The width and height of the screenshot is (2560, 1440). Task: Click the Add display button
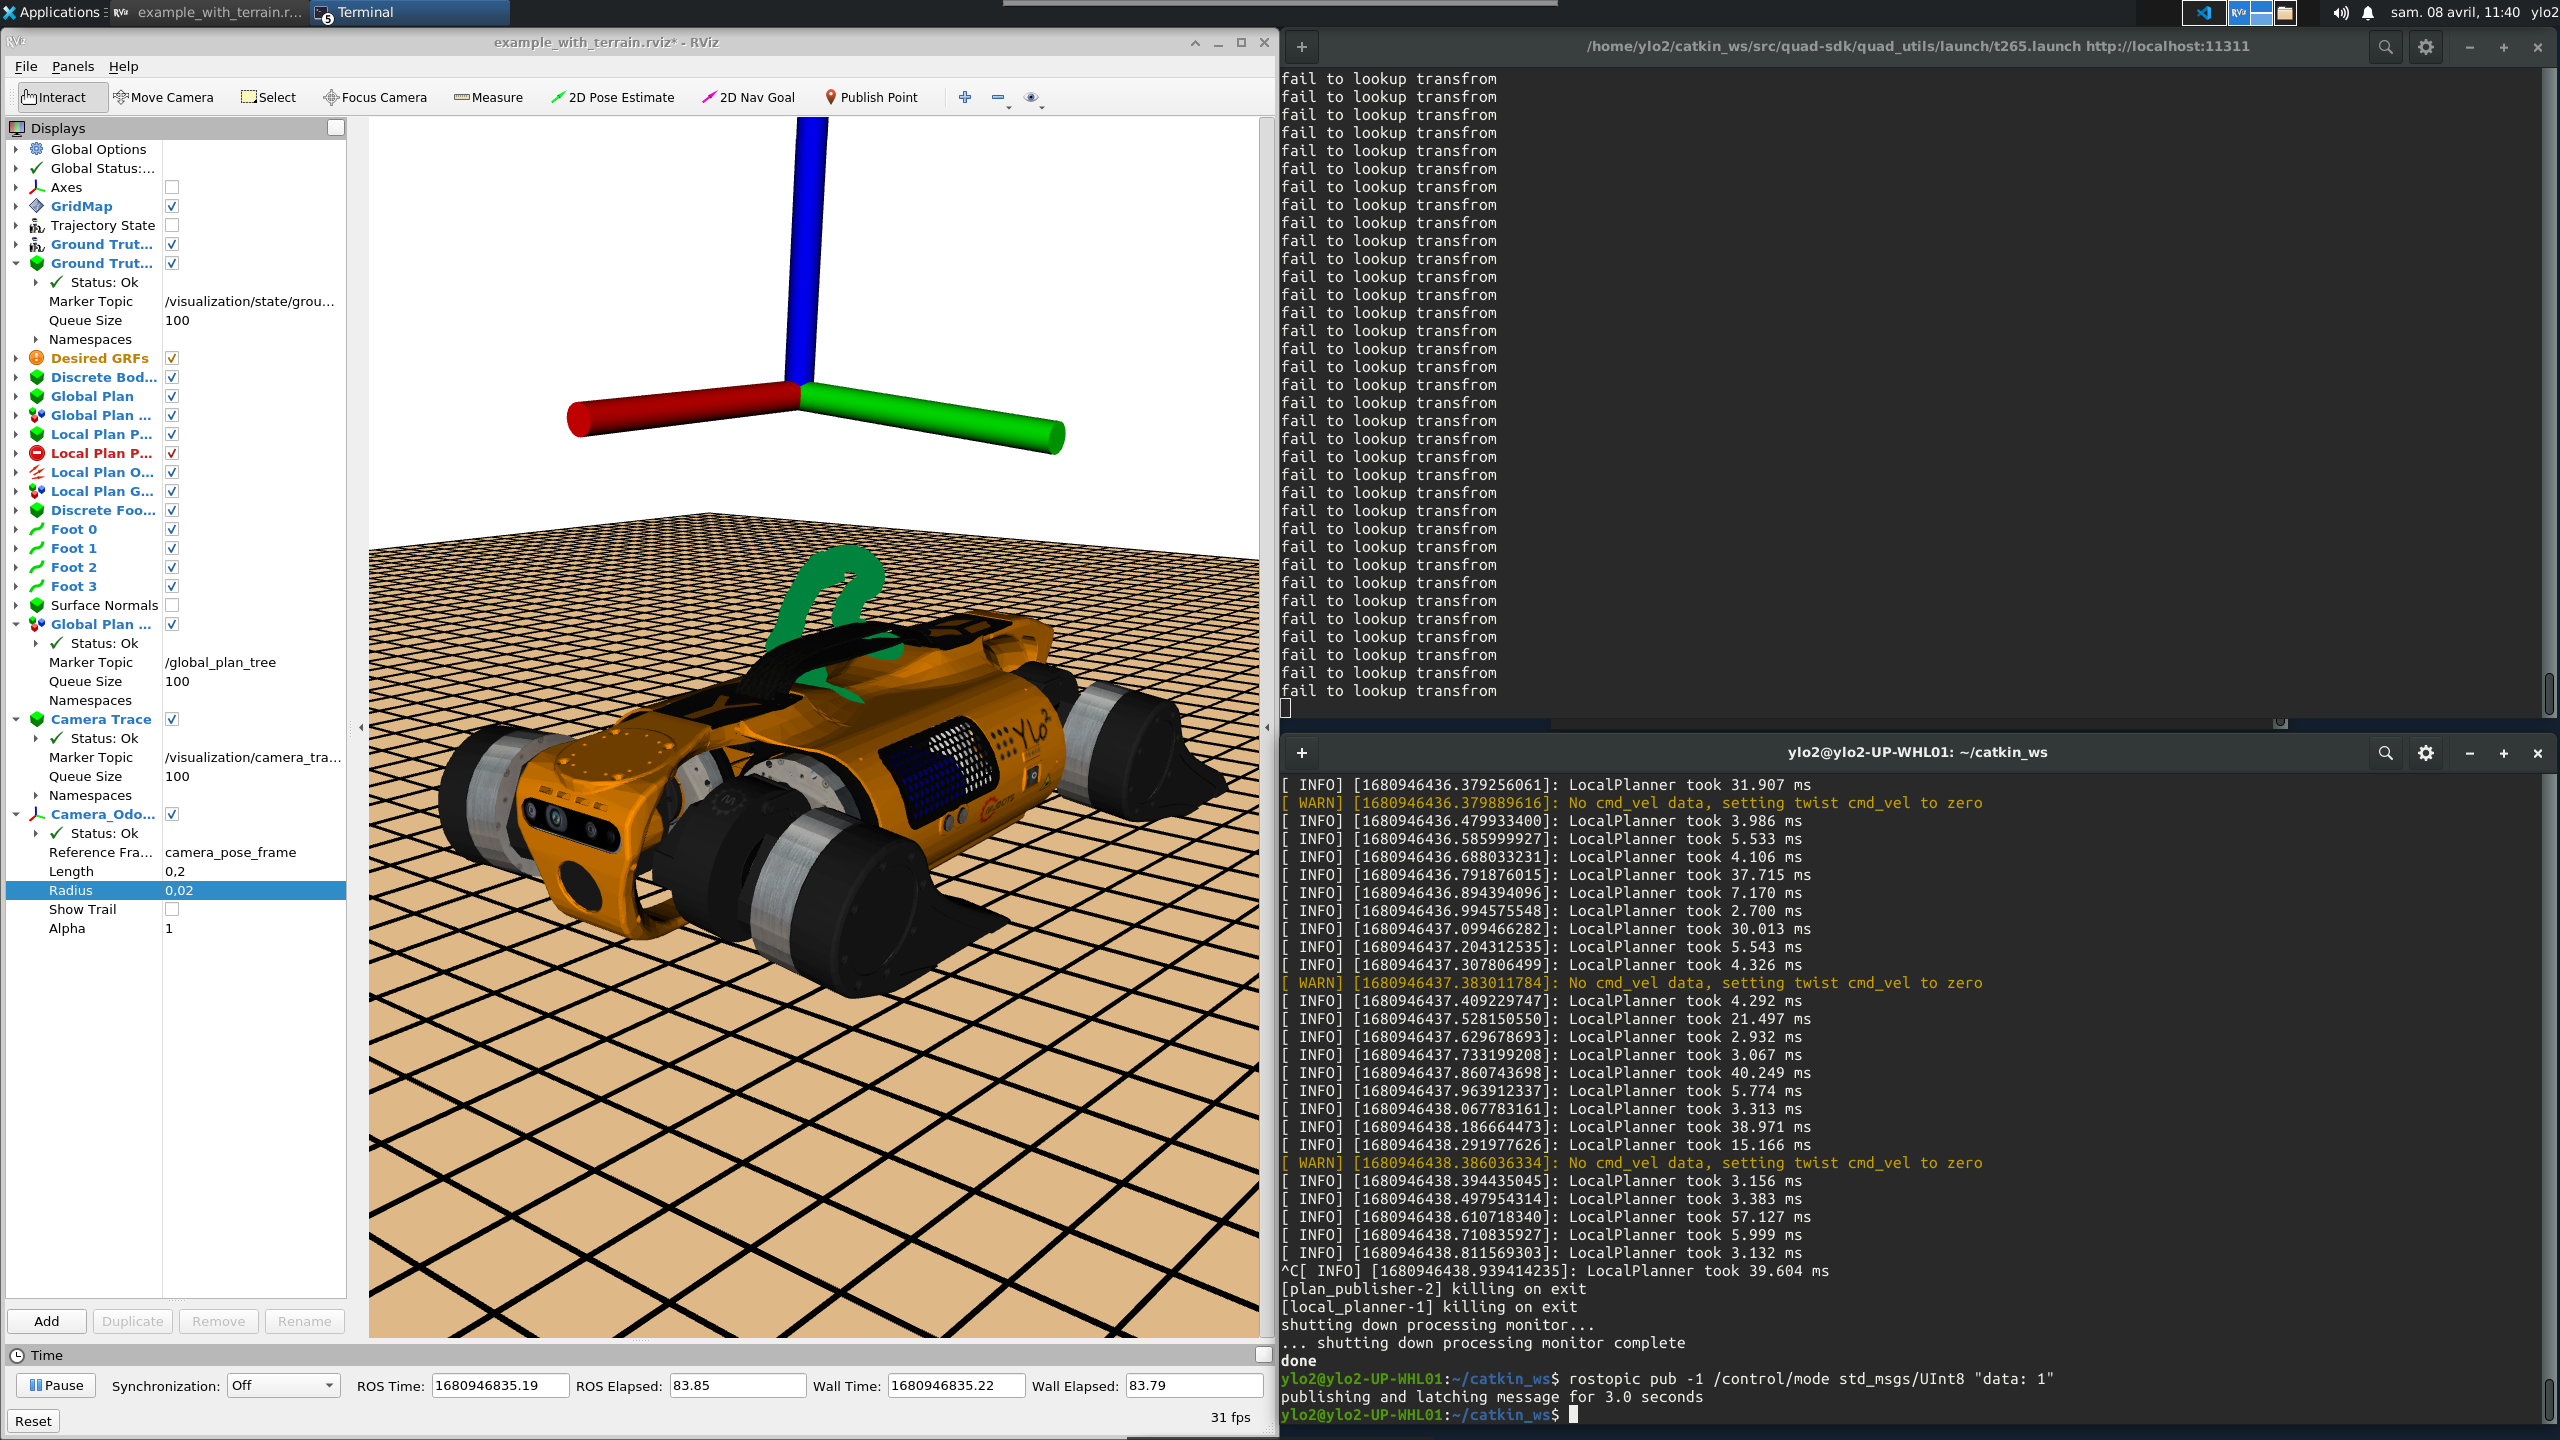46,1321
